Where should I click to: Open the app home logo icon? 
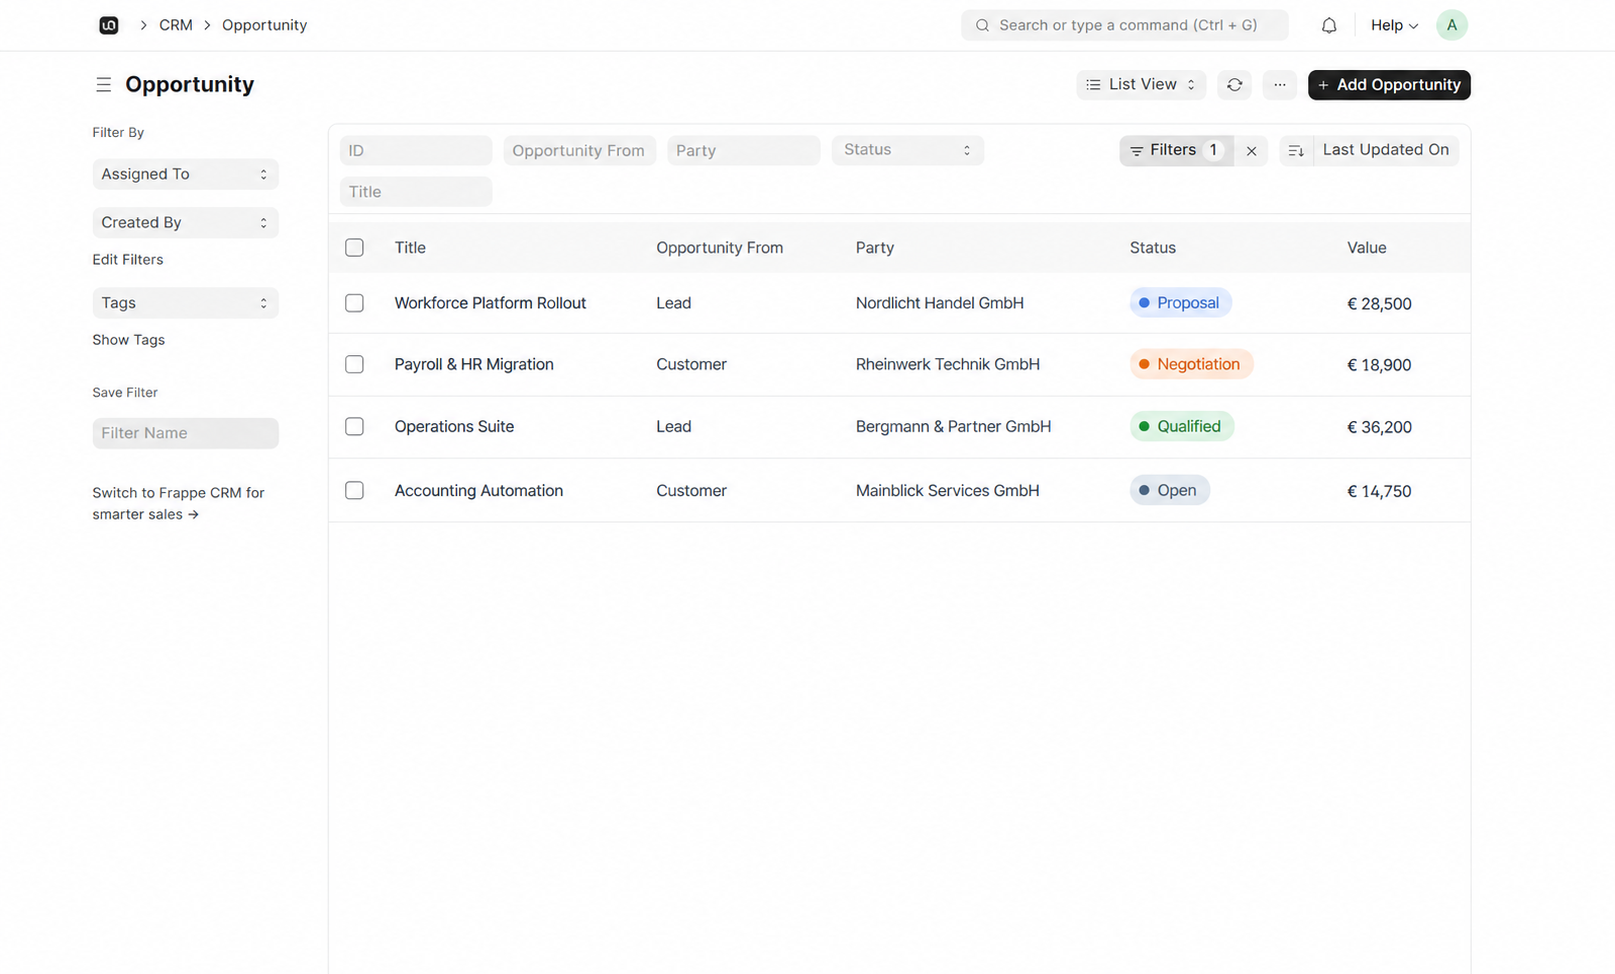point(109,25)
